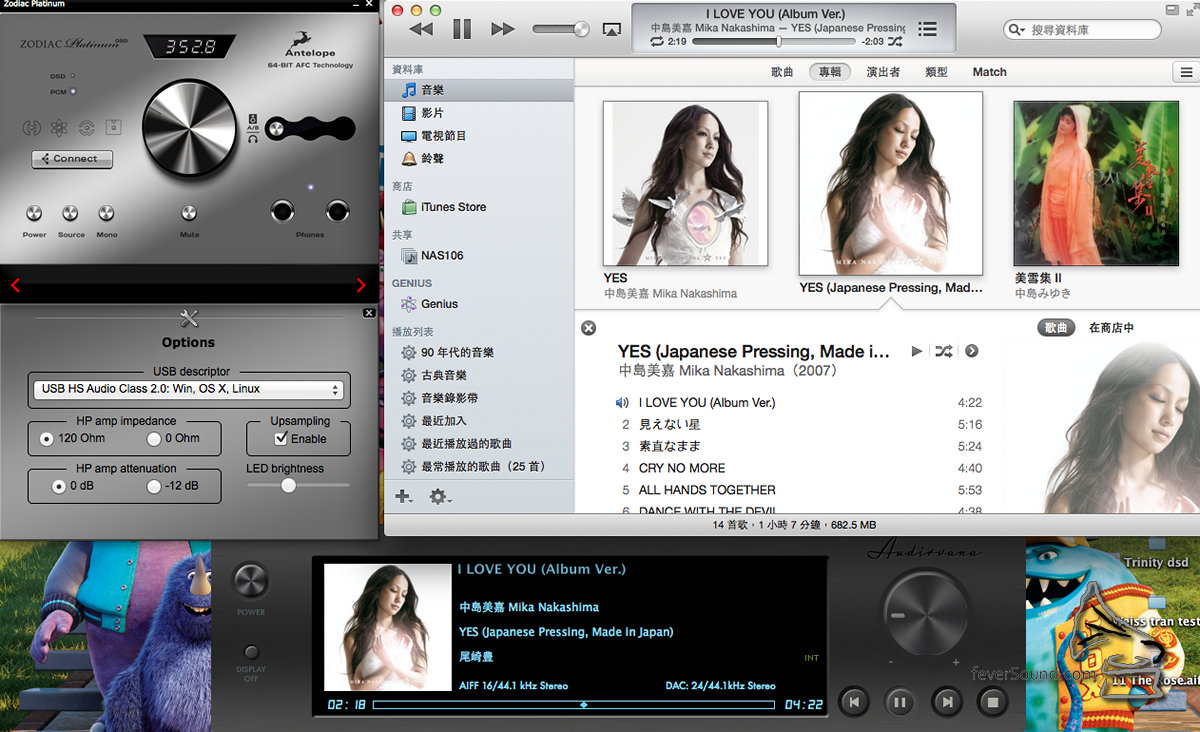The width and height of the screenshot is (1200, 732).
Task: Switch to 類型 genres tab
Action: coord(936,72)
